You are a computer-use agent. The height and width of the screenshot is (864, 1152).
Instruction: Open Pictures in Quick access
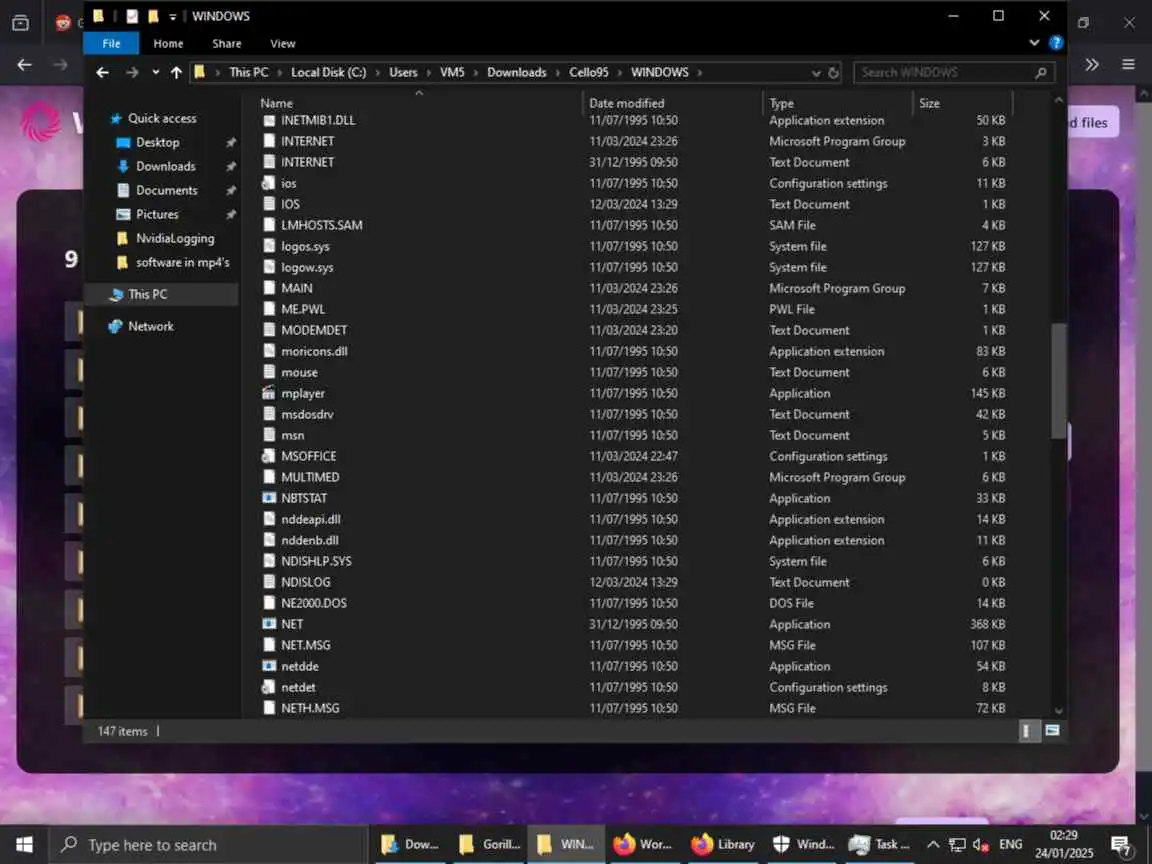[x=156, y=215]
